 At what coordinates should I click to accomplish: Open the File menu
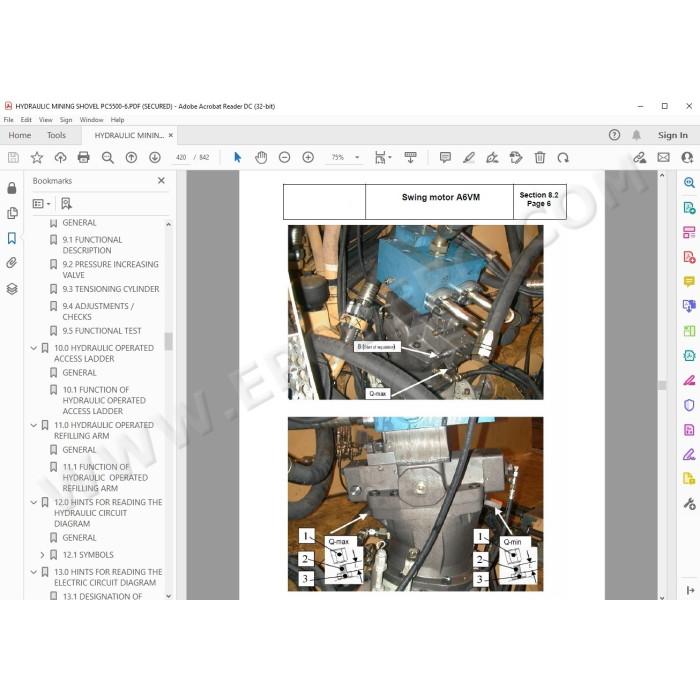8,120
